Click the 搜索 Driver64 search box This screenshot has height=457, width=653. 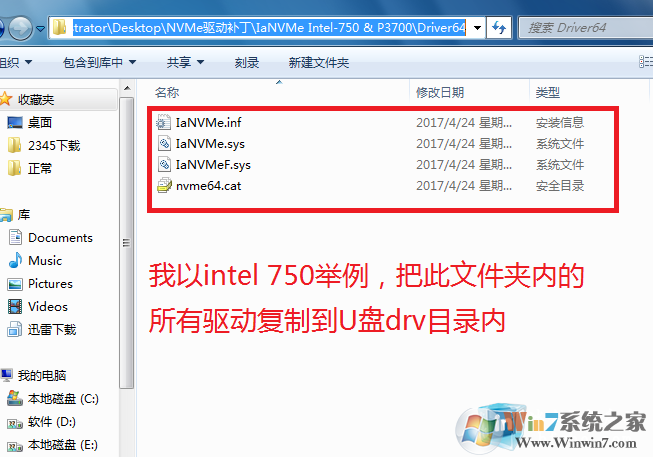click(586, 28)
